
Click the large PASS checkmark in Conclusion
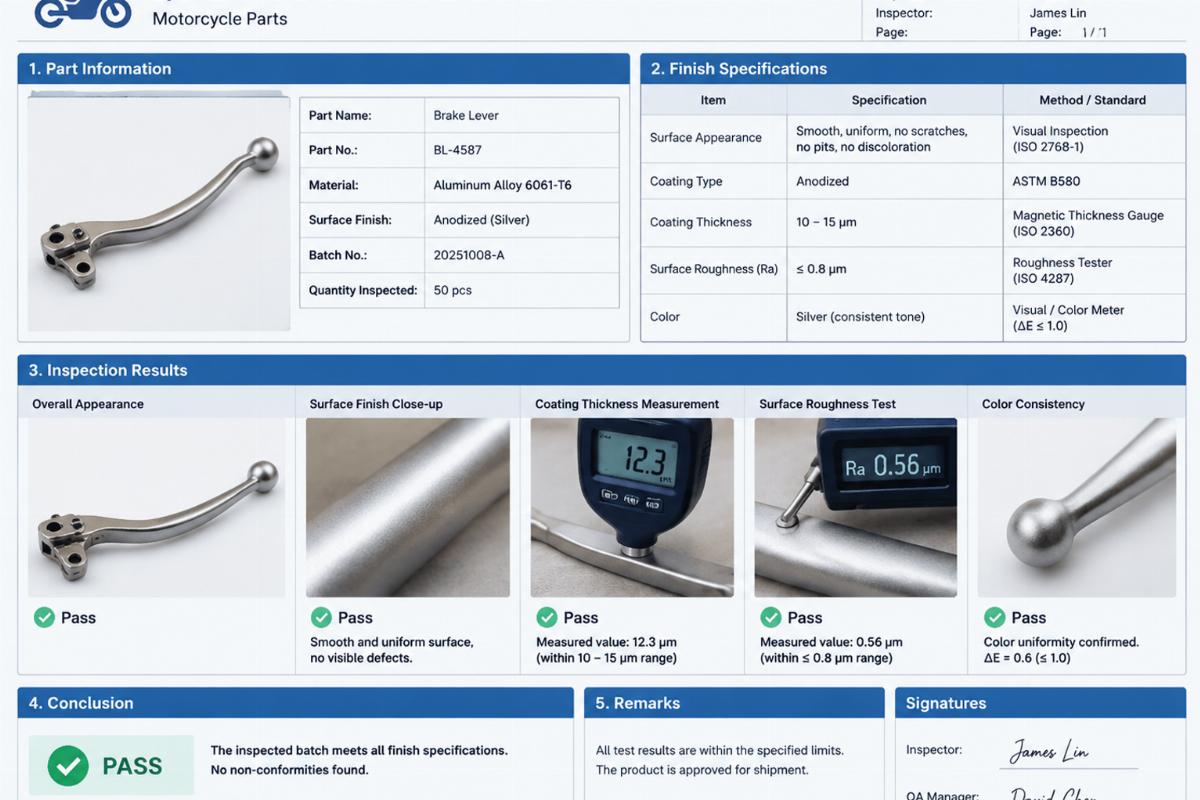(68, 766)
